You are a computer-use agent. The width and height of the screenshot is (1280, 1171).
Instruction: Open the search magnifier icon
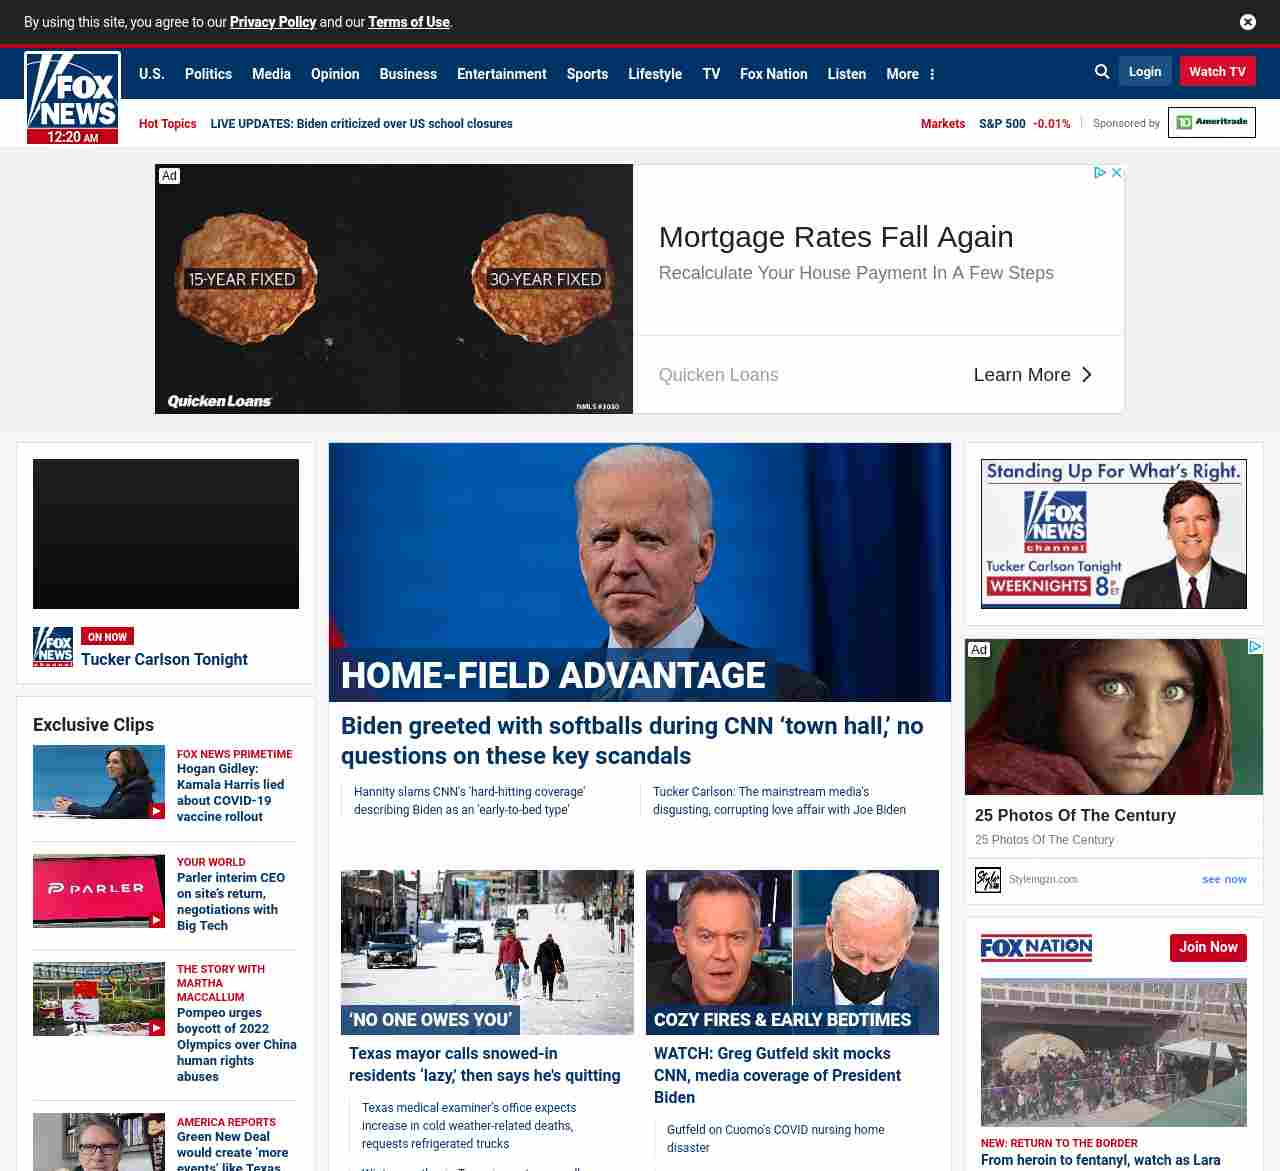[1102, 72]
